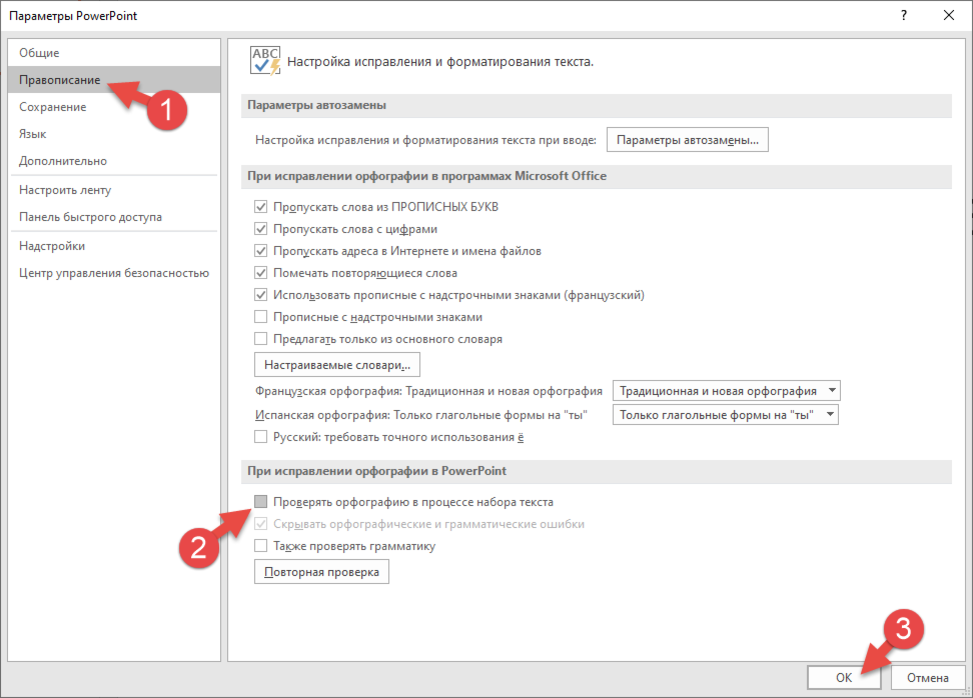Click the help question mark icon
973x698 pixels.
point(904,16)
